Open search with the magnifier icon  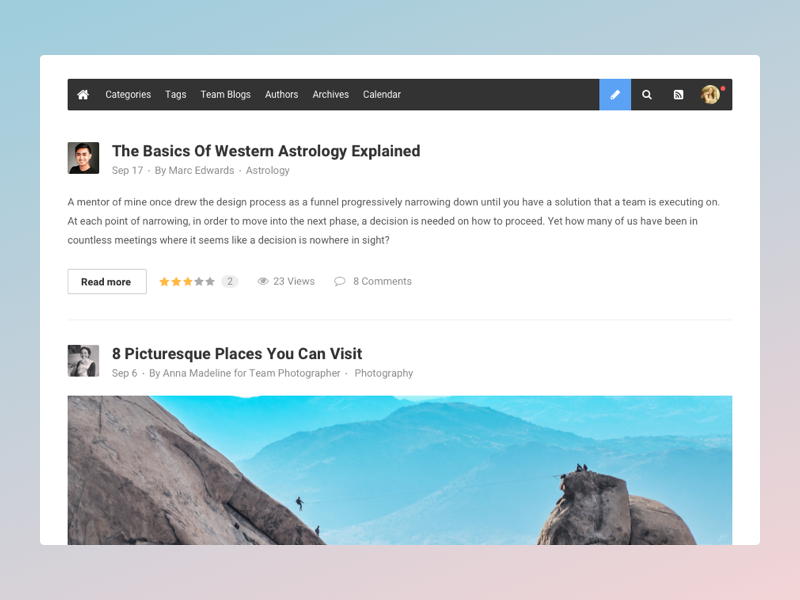click(x=646, y=94)
